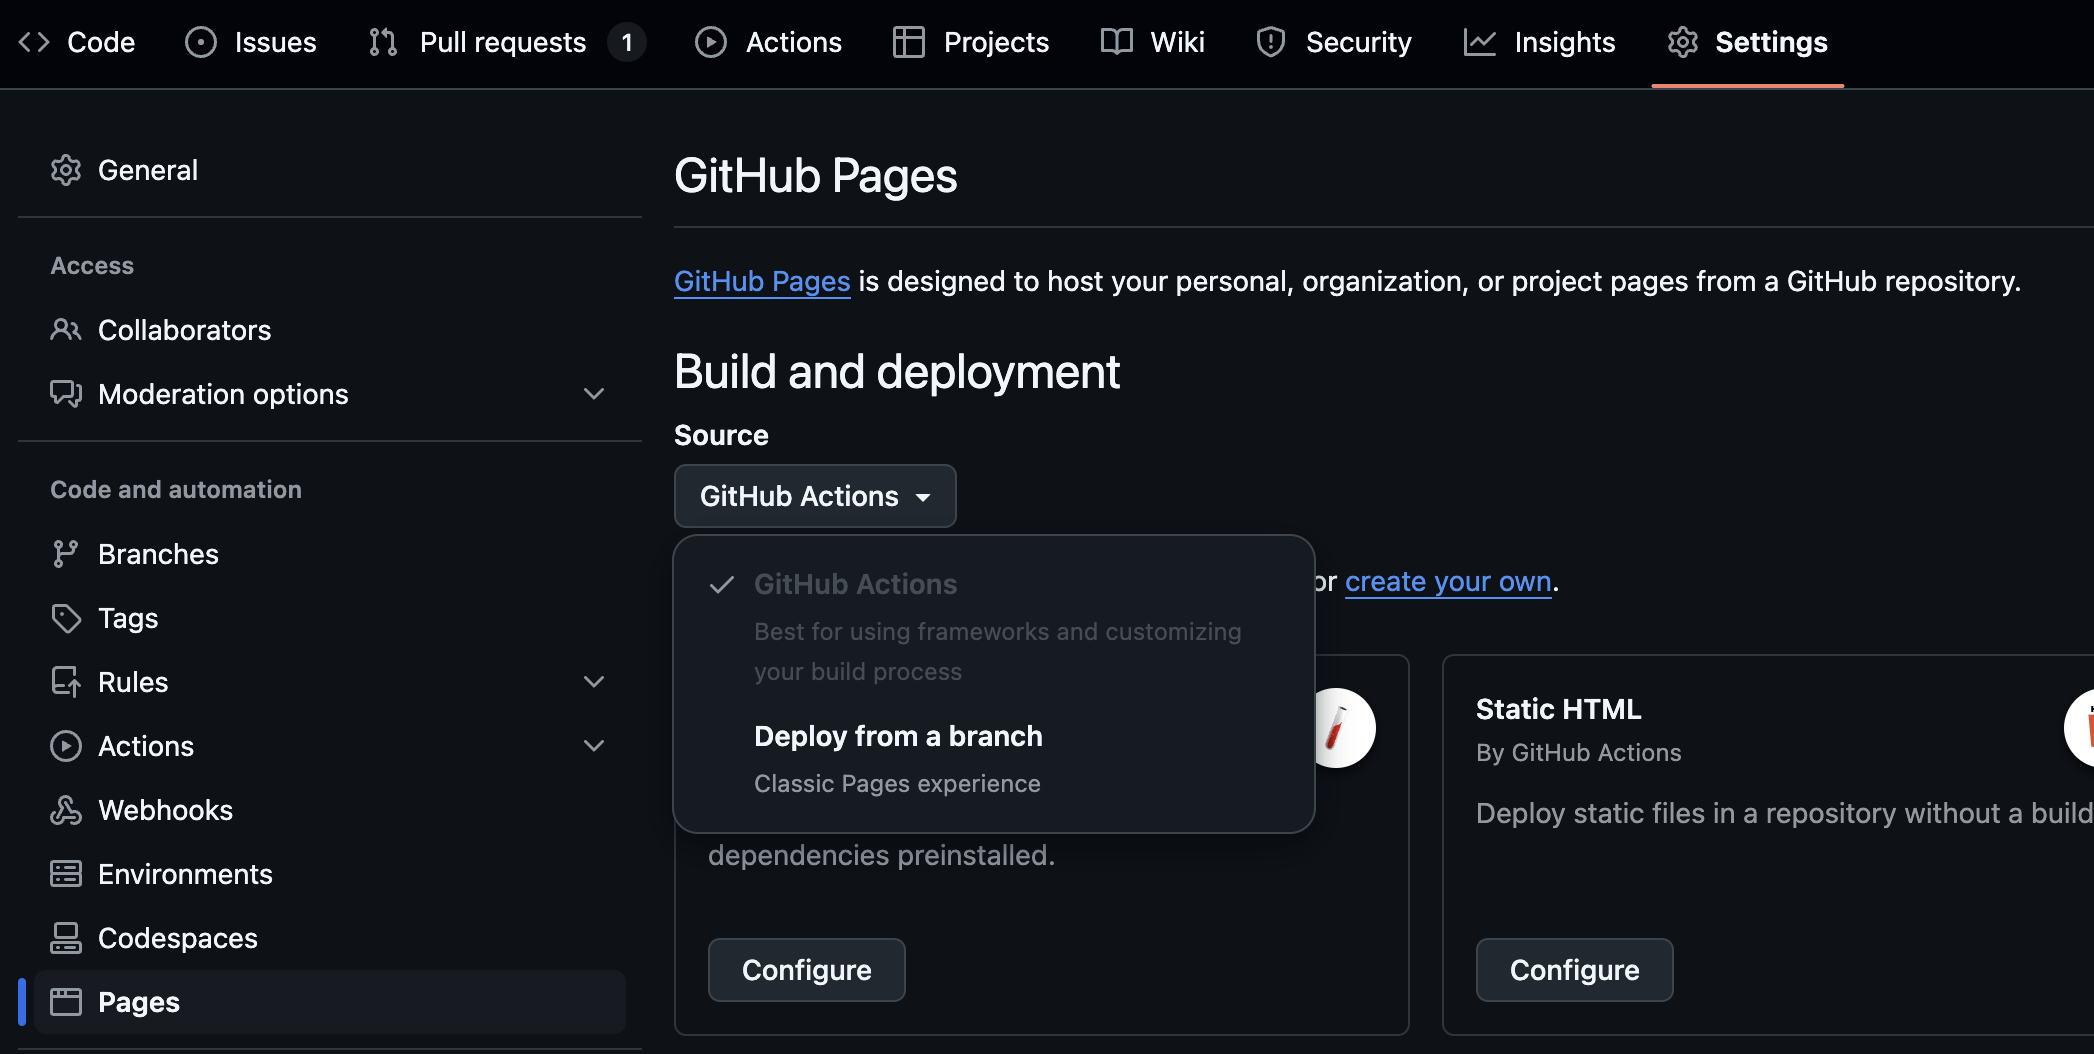Open Webhooks via its sidebar icon
This screenshot has height=1054, width=2094.
pos(66,809)
